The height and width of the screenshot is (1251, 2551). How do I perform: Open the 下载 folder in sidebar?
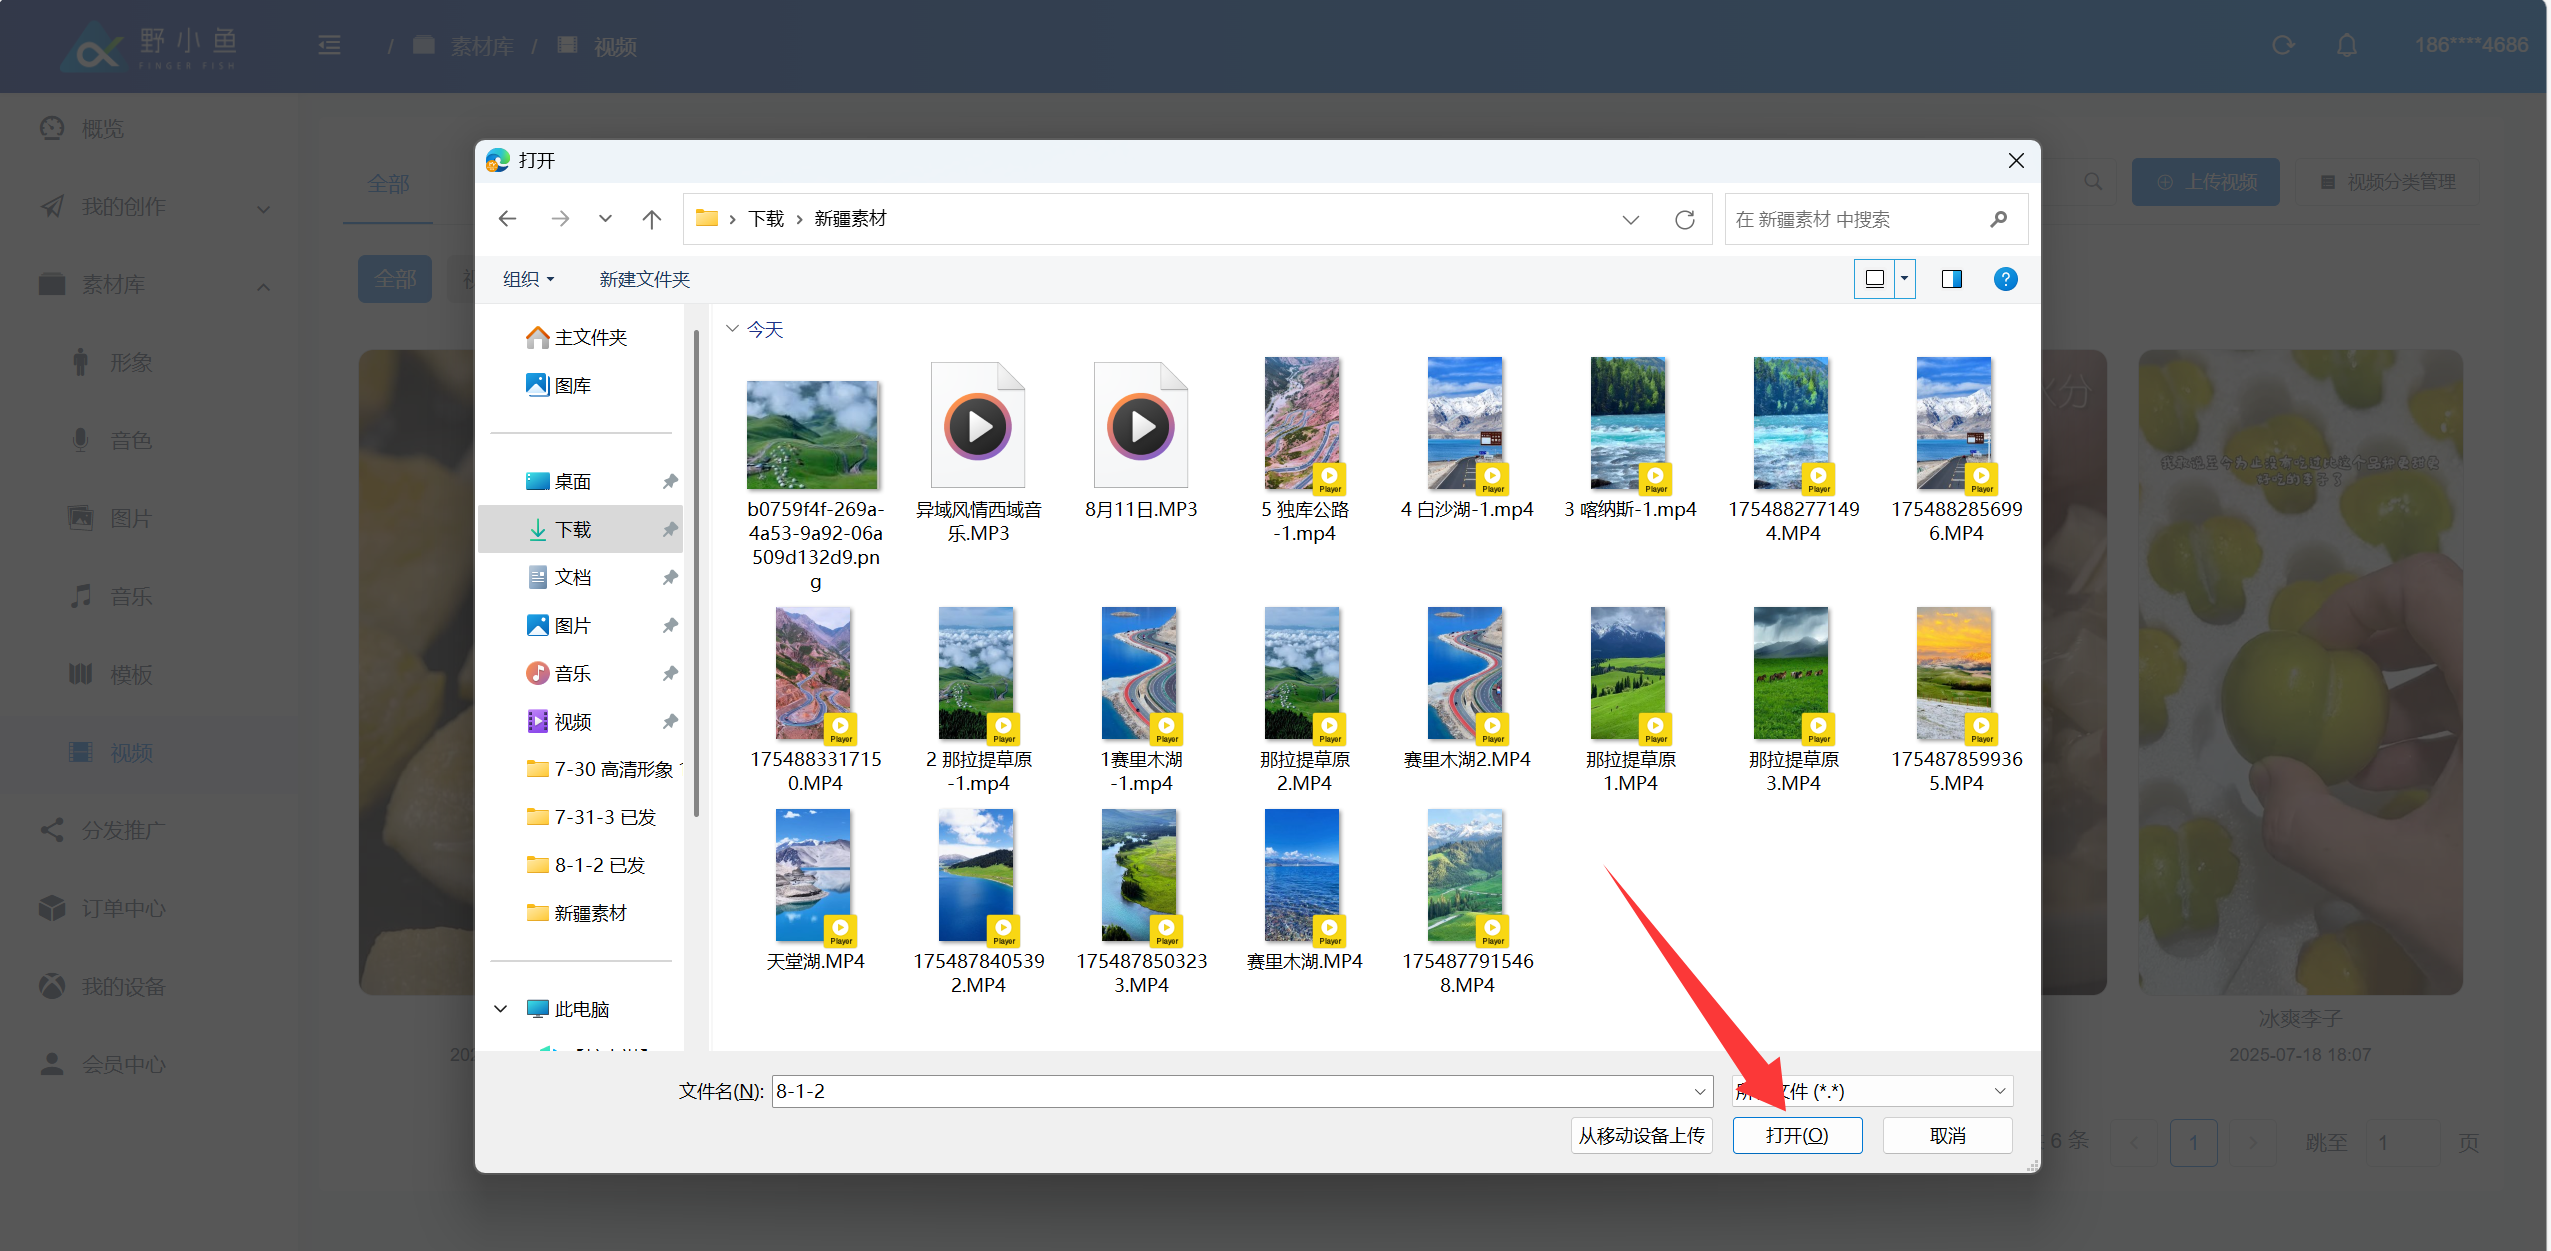(x=573, y=529)
